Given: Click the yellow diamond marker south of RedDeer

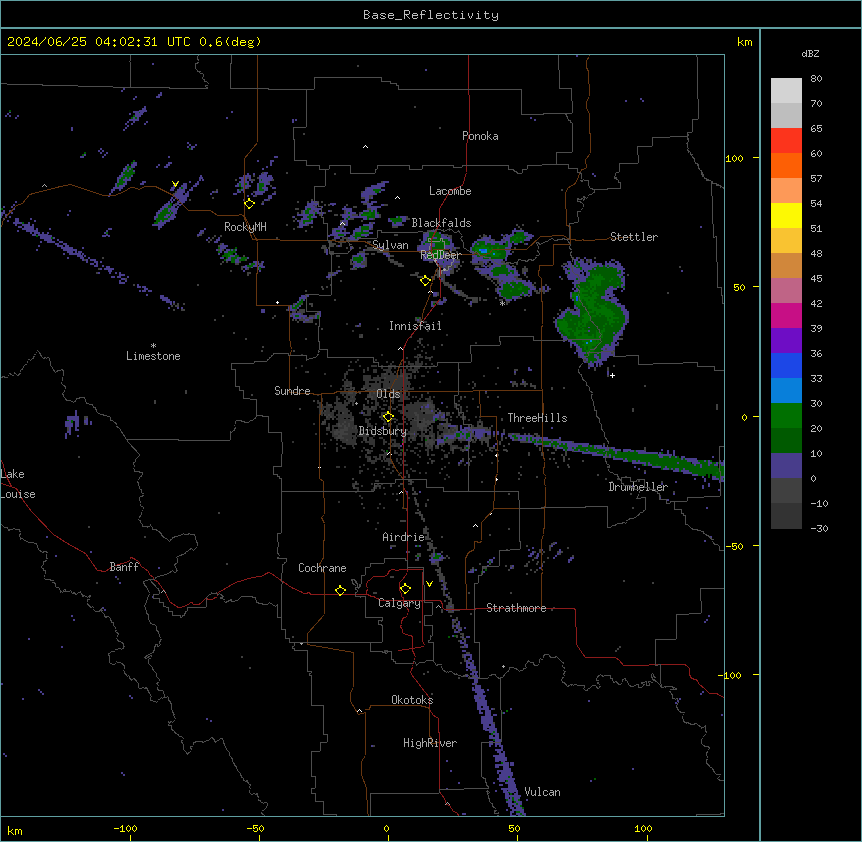Looking at the screenshot, I should tap(425, 281).
